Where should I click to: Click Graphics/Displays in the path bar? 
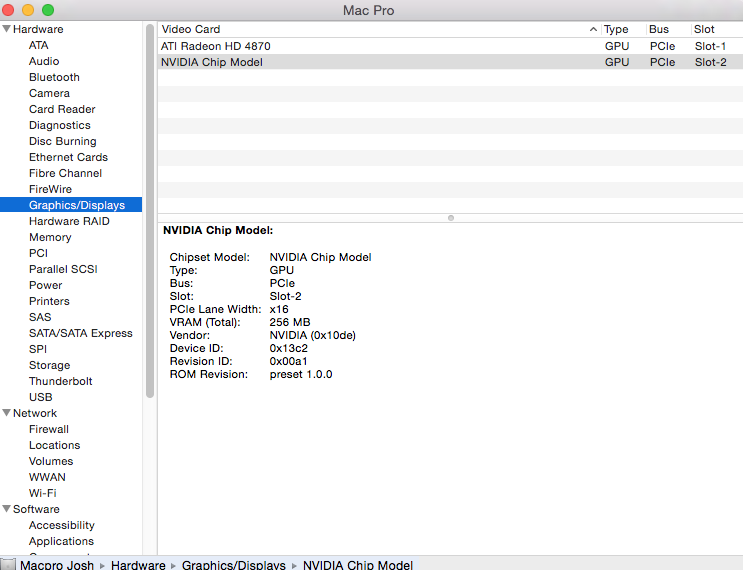point(234,565)
